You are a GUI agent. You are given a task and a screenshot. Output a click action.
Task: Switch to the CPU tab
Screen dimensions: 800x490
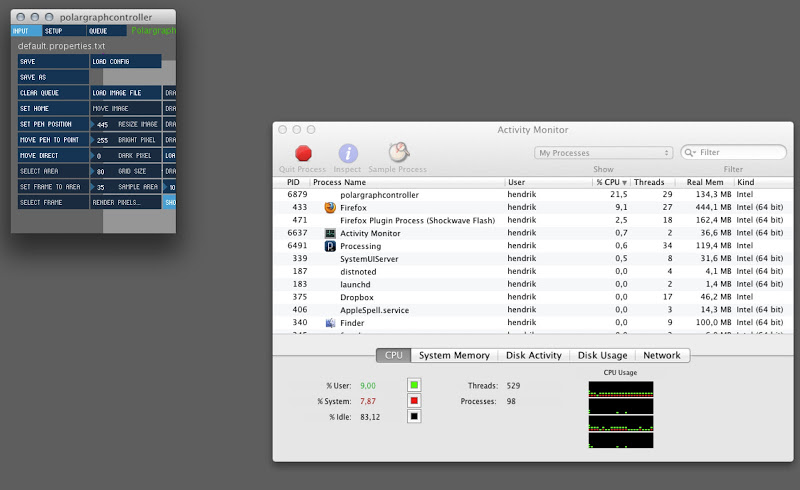tap(393, 355)
